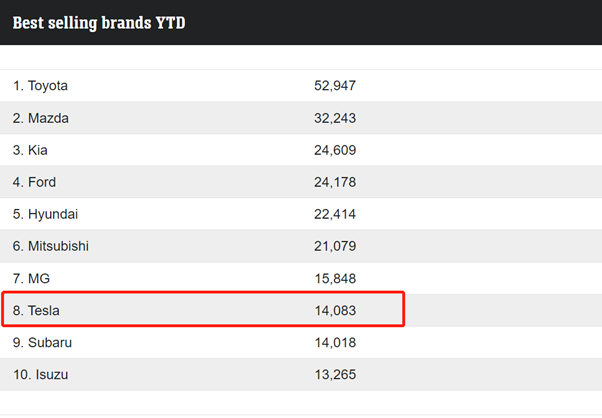
Task: Click MG's value 15,848
Action: click(335, 278)
